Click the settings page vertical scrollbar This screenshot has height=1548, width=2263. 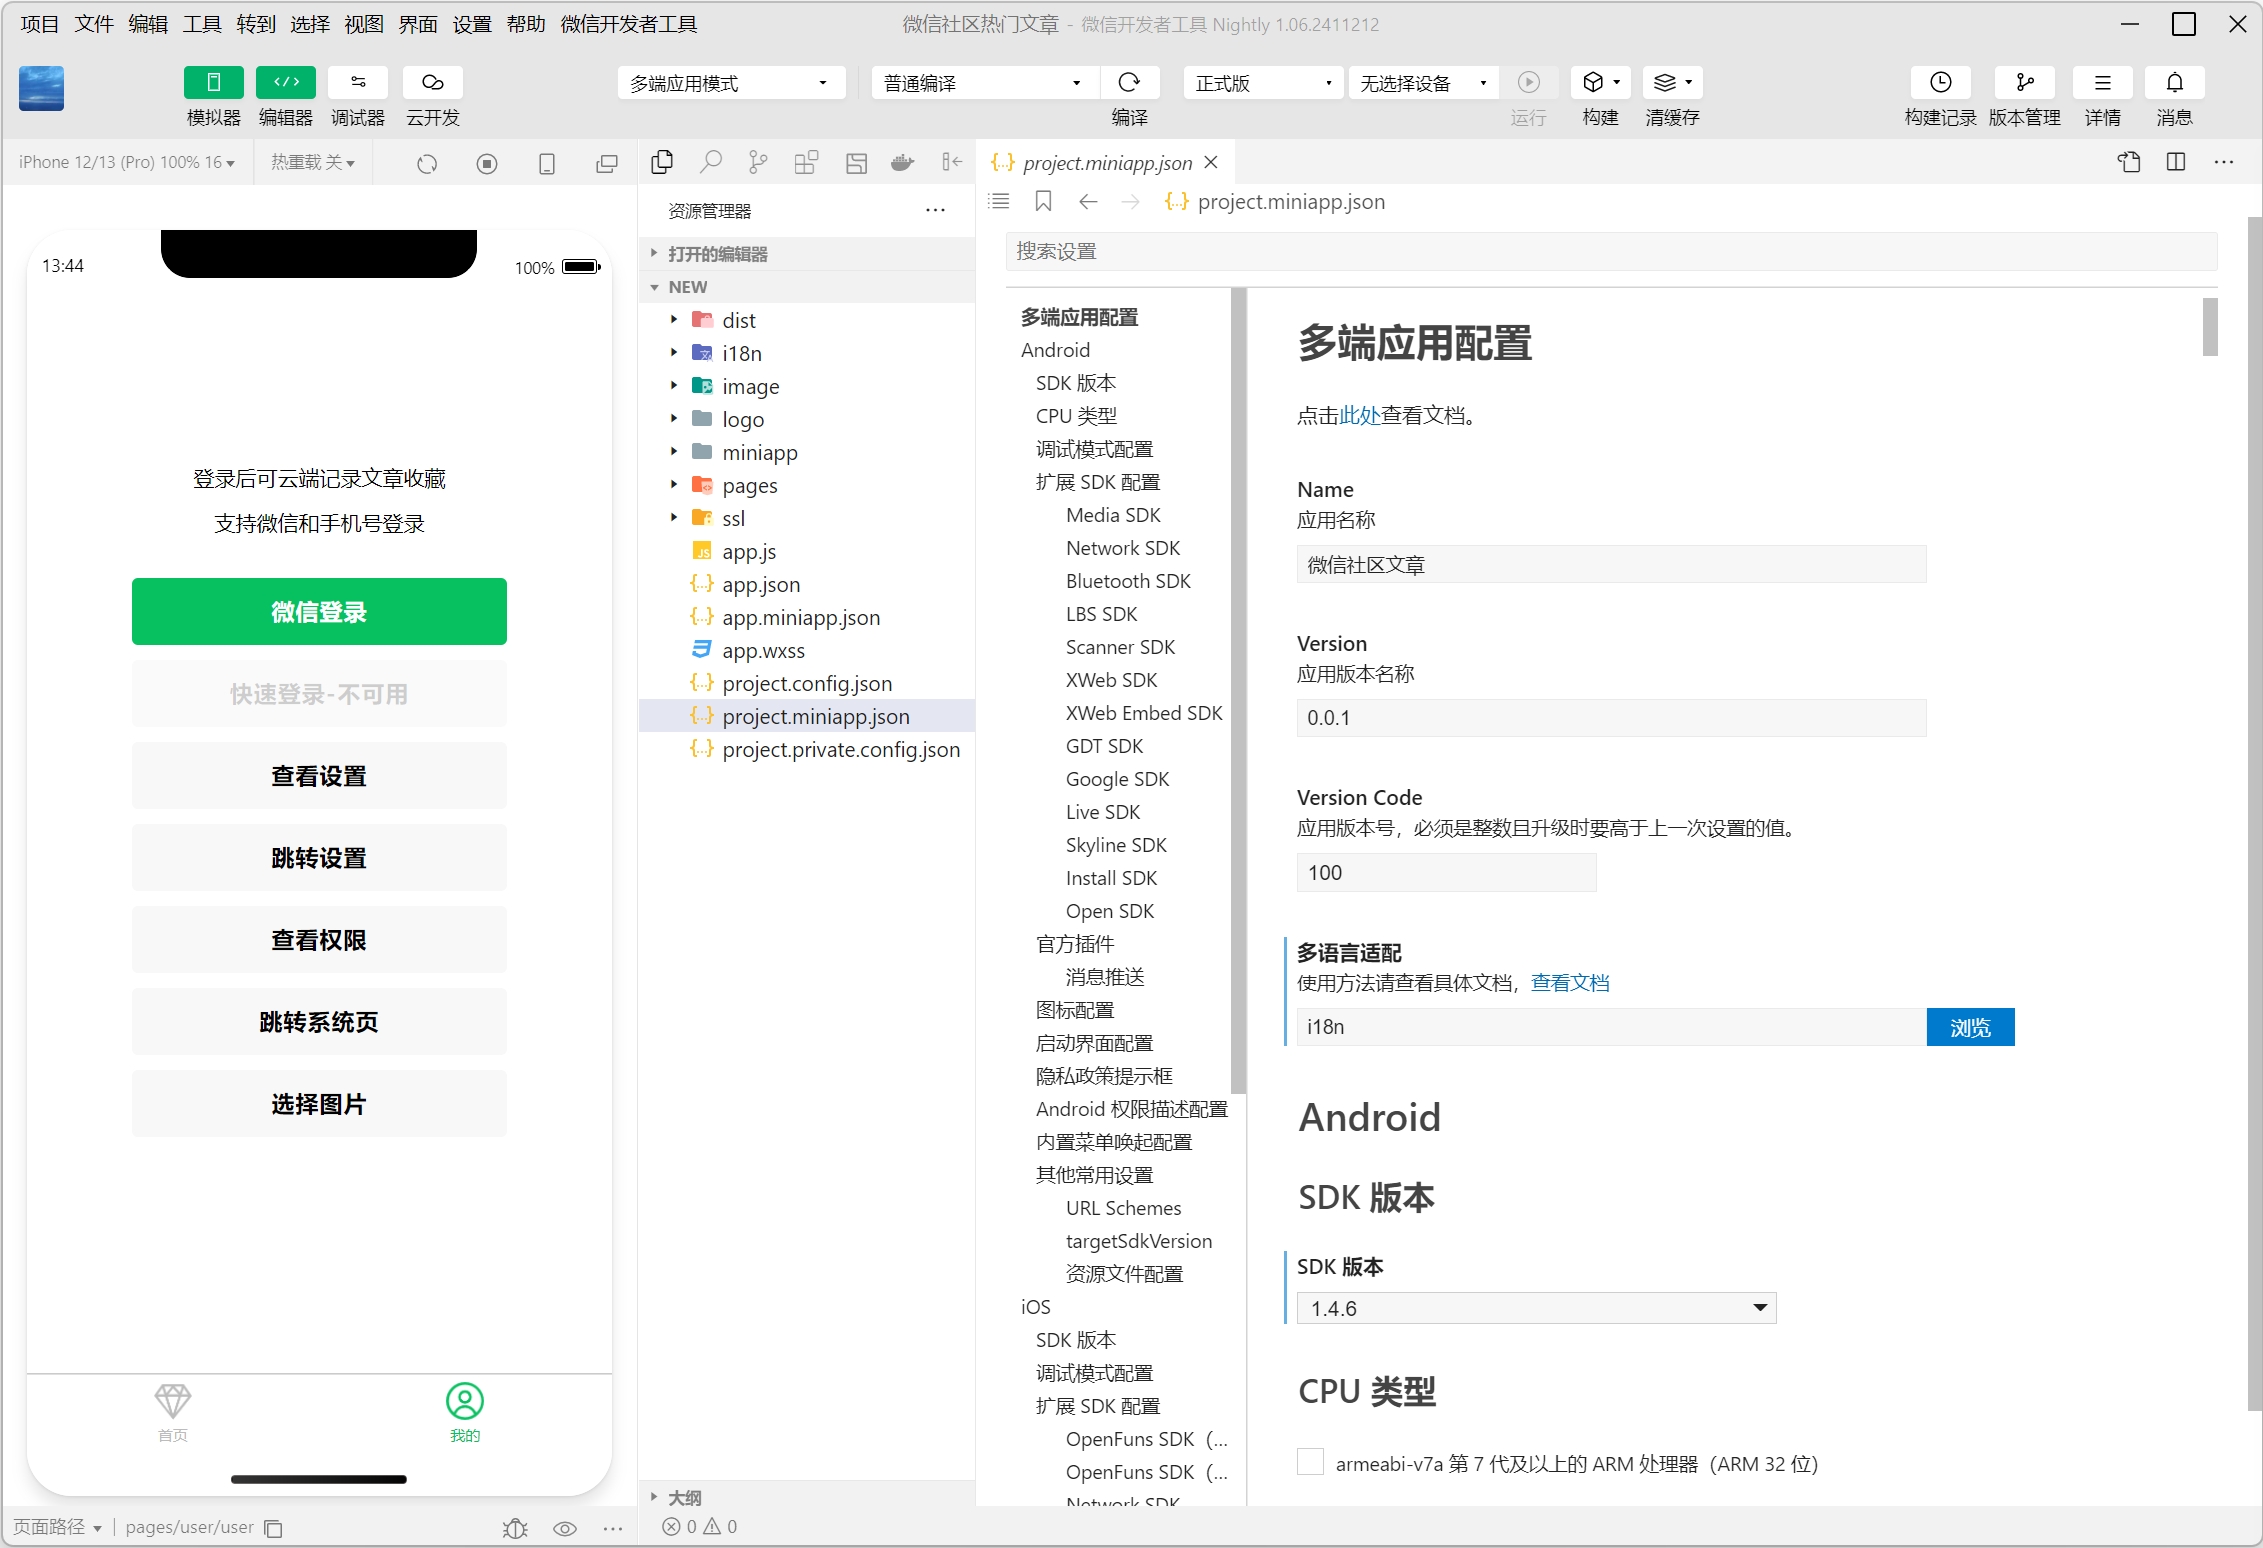click(x=2210, y=326)
